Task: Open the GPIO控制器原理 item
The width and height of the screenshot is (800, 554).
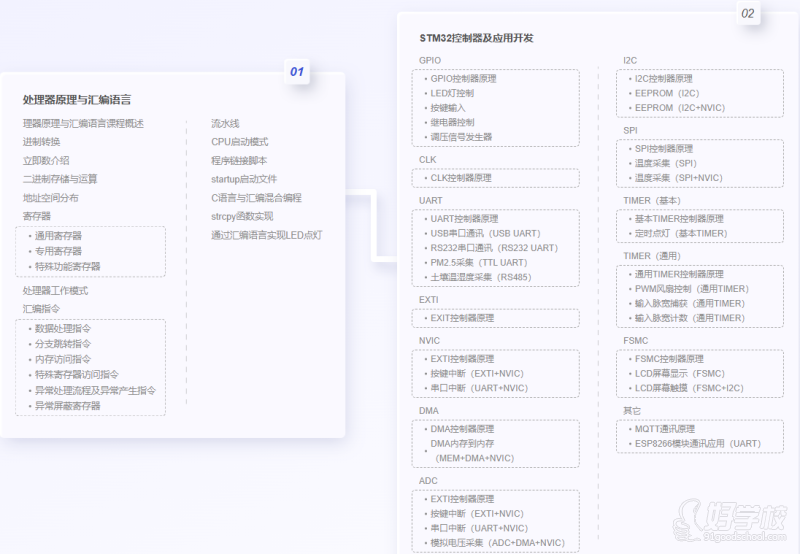Action: [x=463, y=78]
